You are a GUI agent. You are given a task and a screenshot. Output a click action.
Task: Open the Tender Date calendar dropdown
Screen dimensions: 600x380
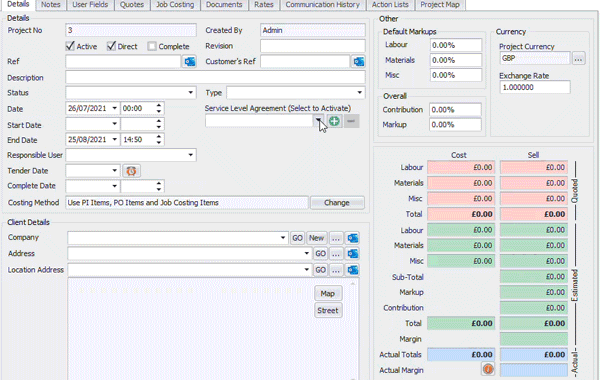[x=114, y=171]
